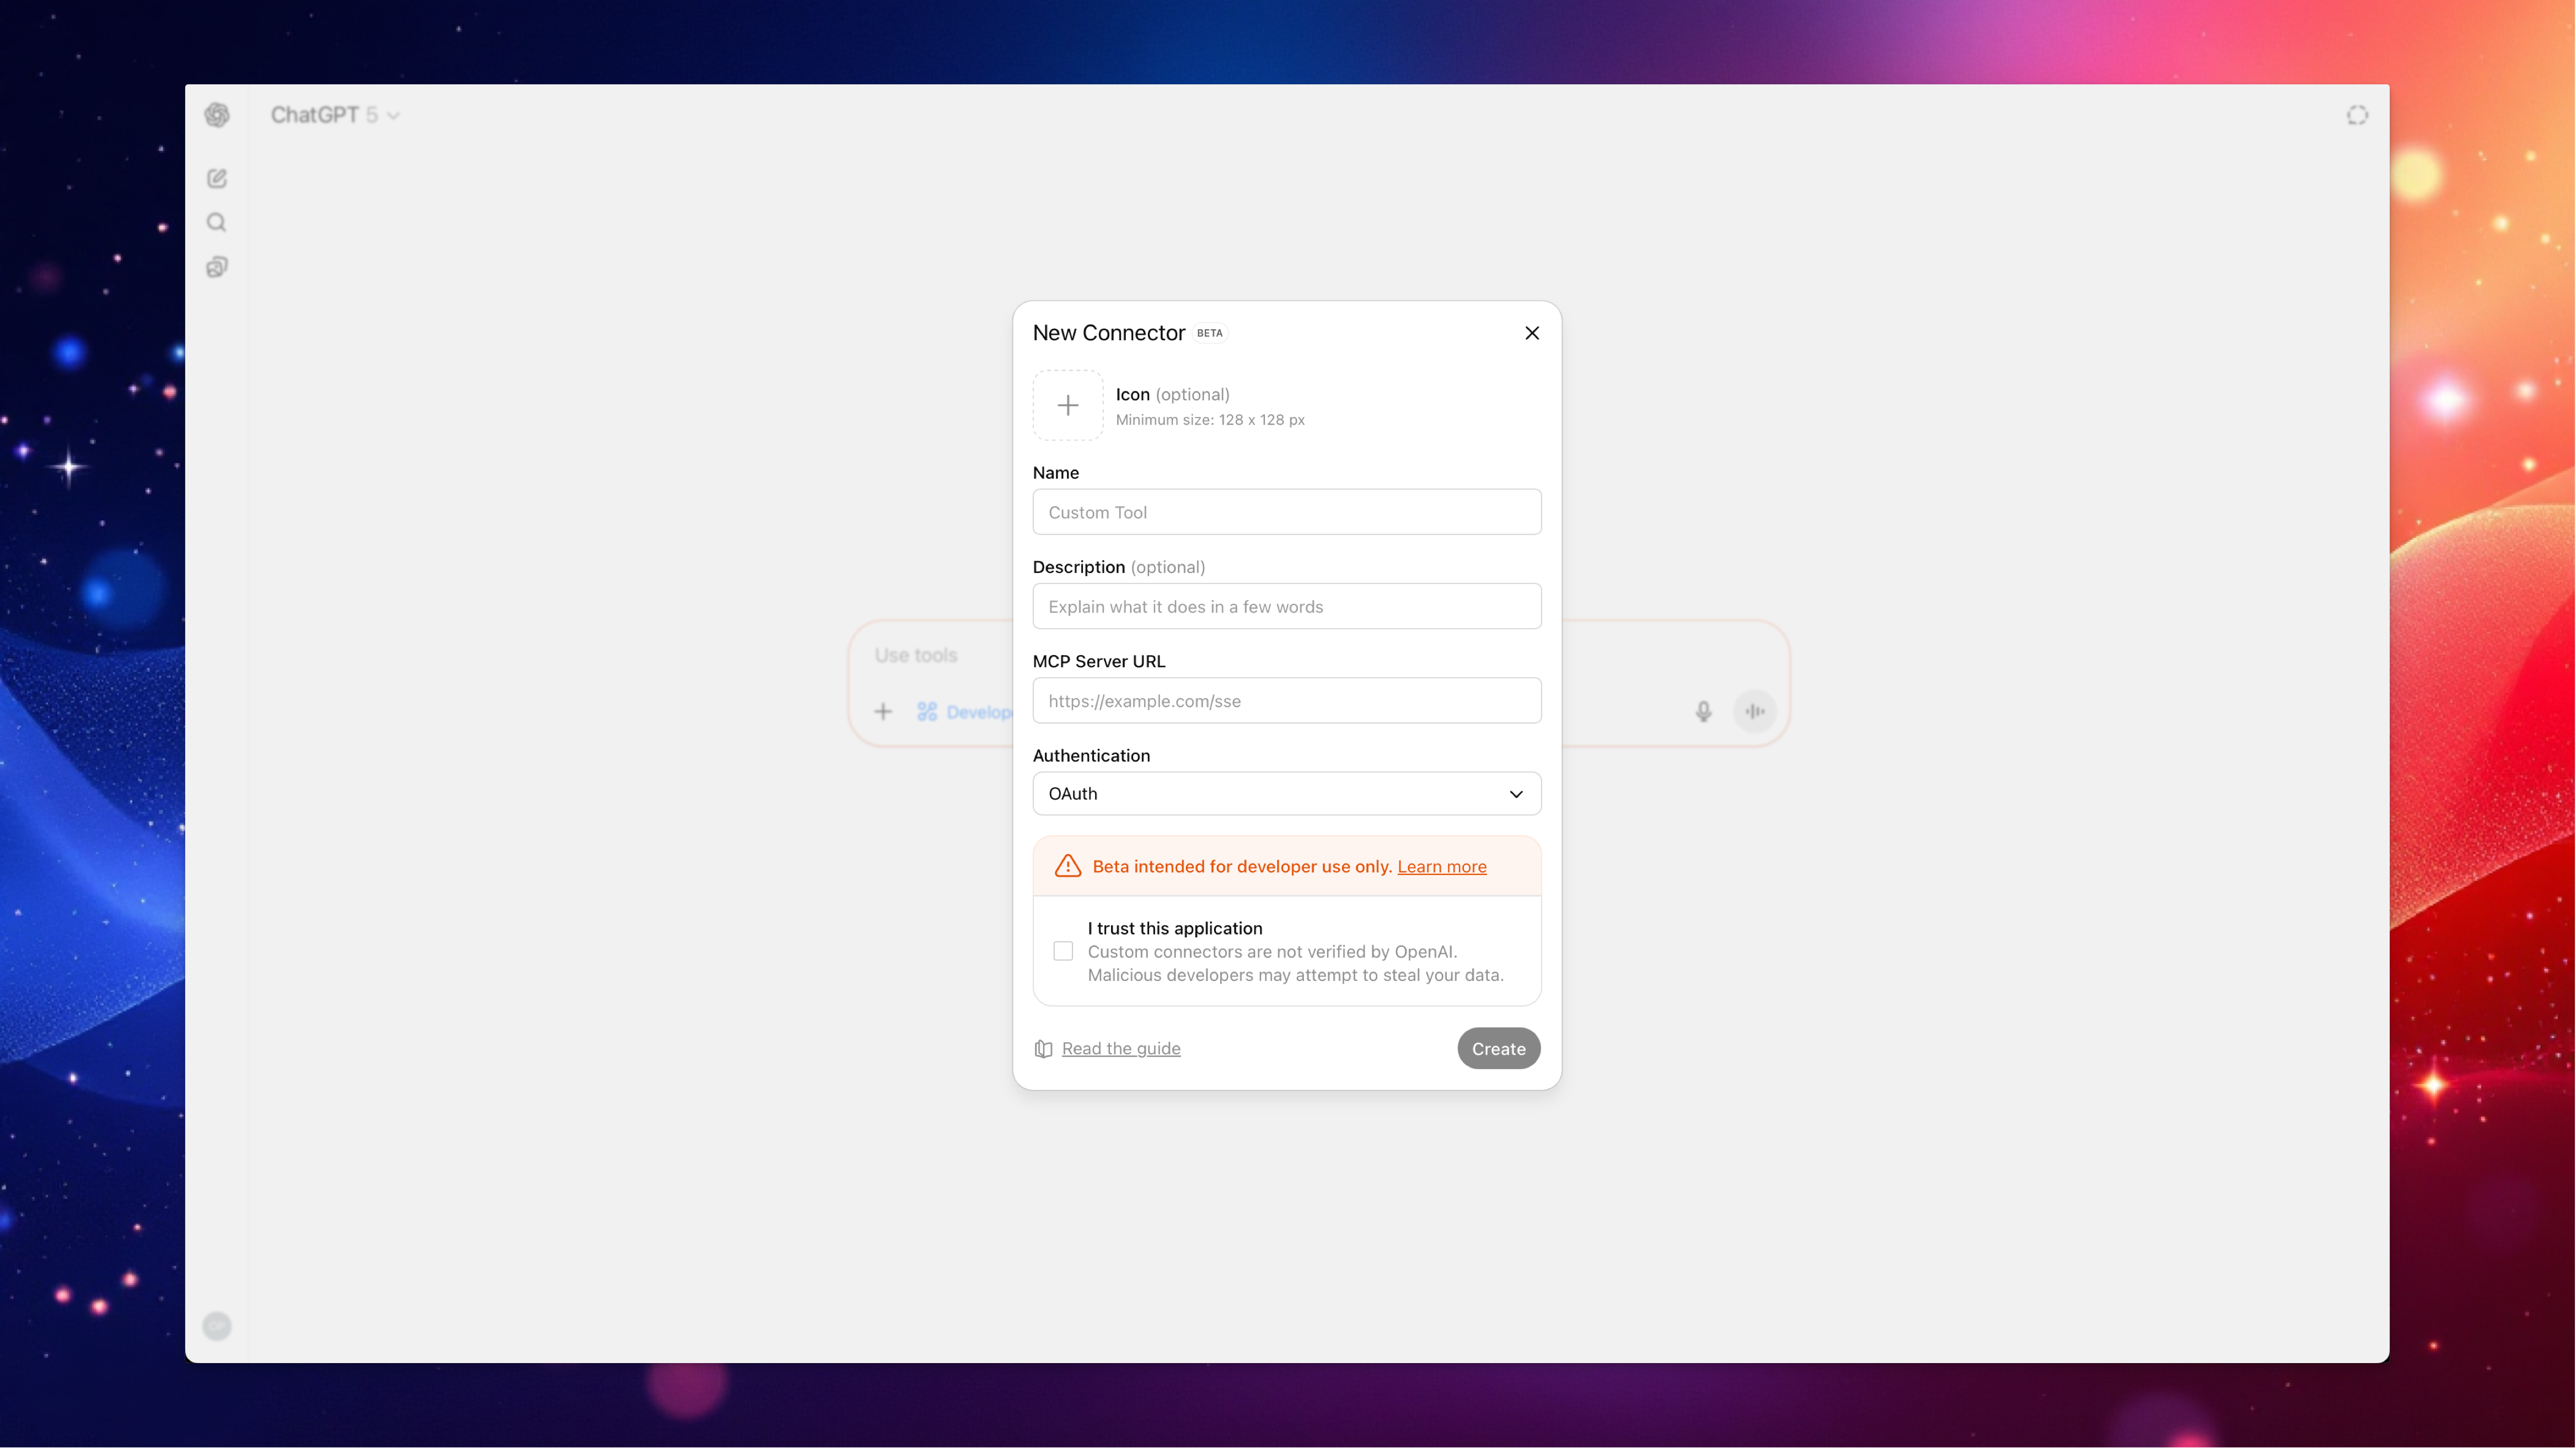Click the warning triangle icon

(x=1068, y=866)
